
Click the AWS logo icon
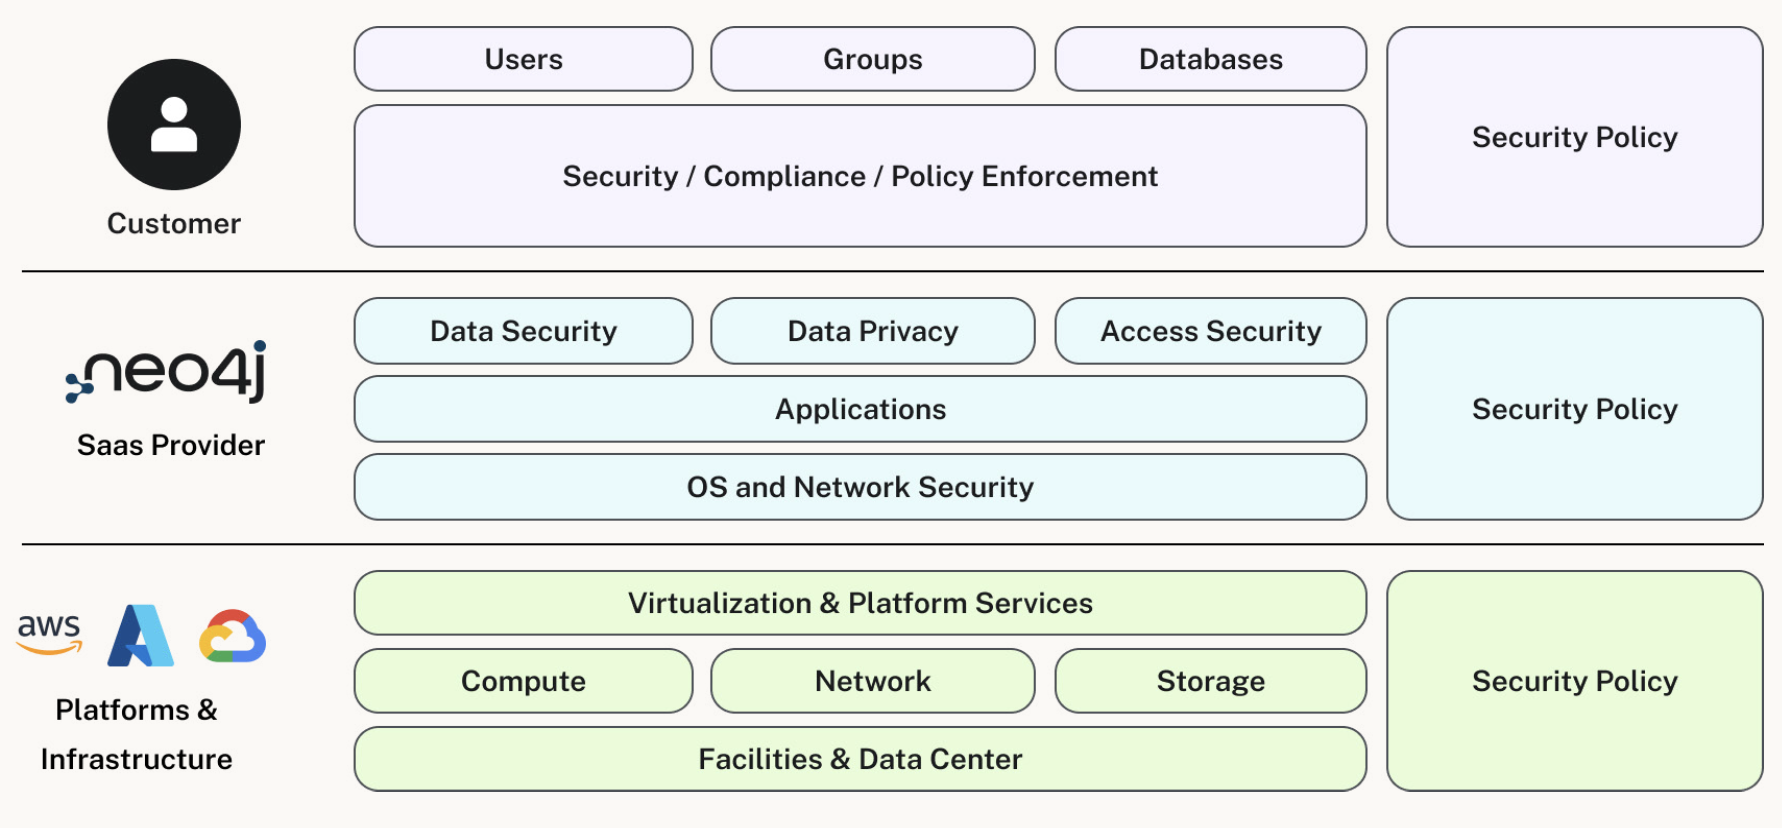click(49, 634)
